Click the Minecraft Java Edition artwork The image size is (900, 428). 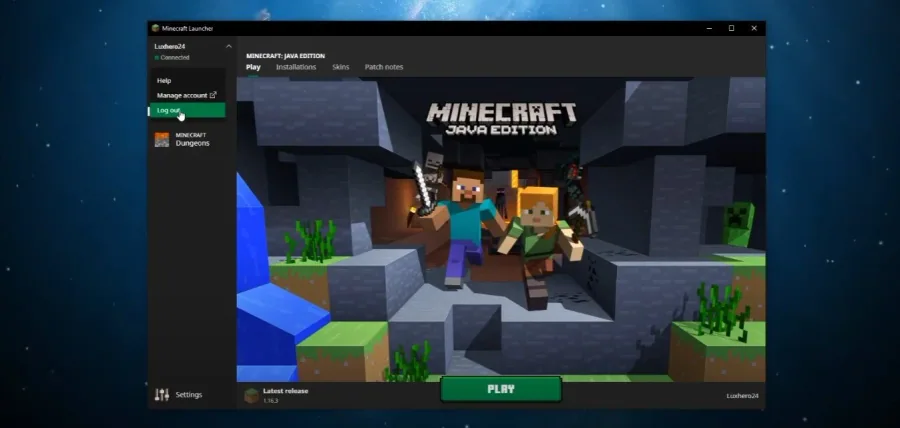[x=501, y=229]
